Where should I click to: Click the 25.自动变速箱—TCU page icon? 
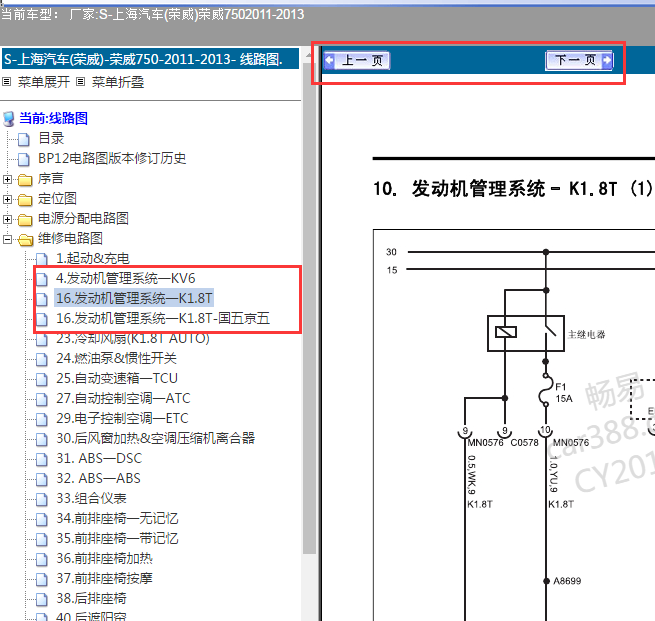tap(41, 379)
